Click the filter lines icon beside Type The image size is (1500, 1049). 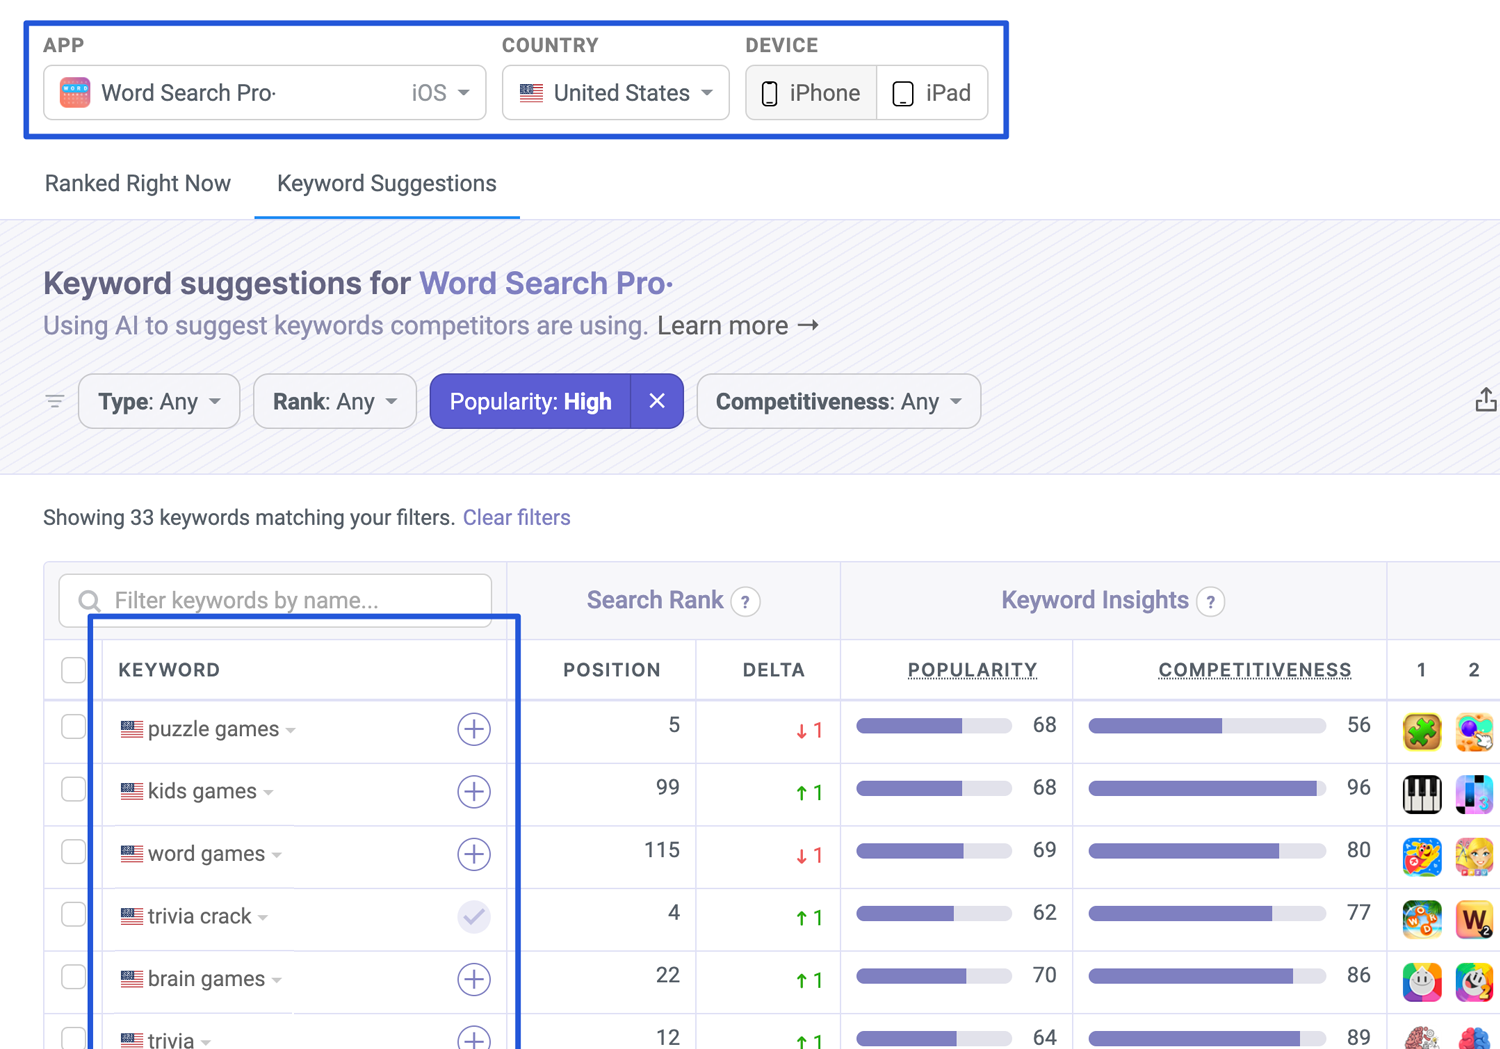pyautogui.click(x=55, y=401)
